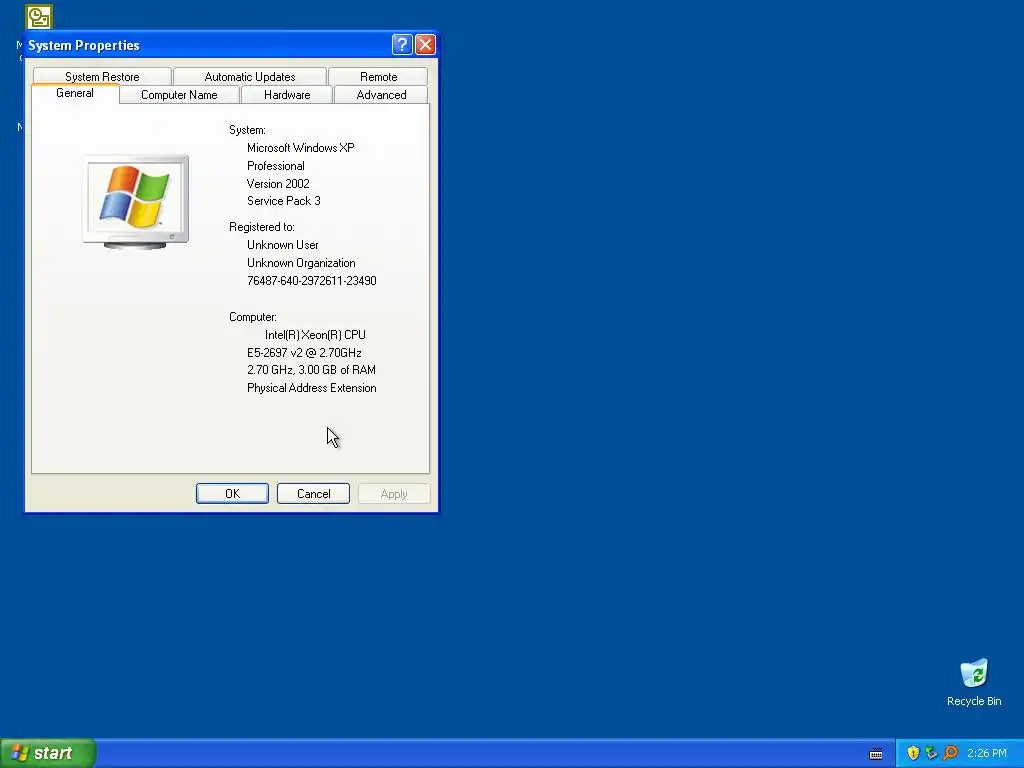Switch to the Hardware tab
This screenshot has height=768, width=1024.
point(287,95)
